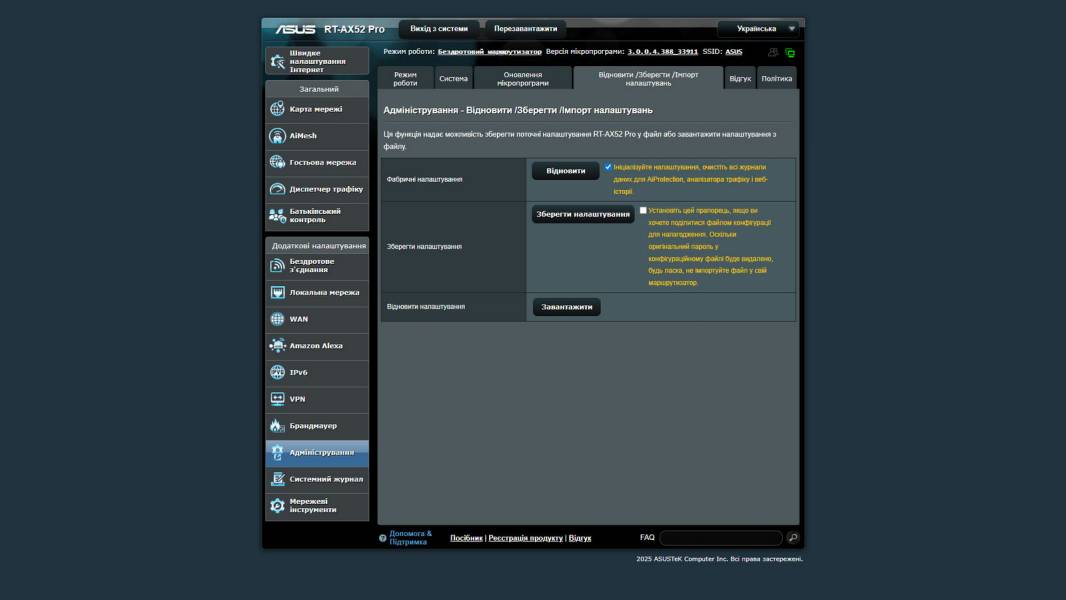The width and height of the screenshot is (1066, 600).
Task: Click the FAQ search magnifier icon
Action: click(793, 538)
